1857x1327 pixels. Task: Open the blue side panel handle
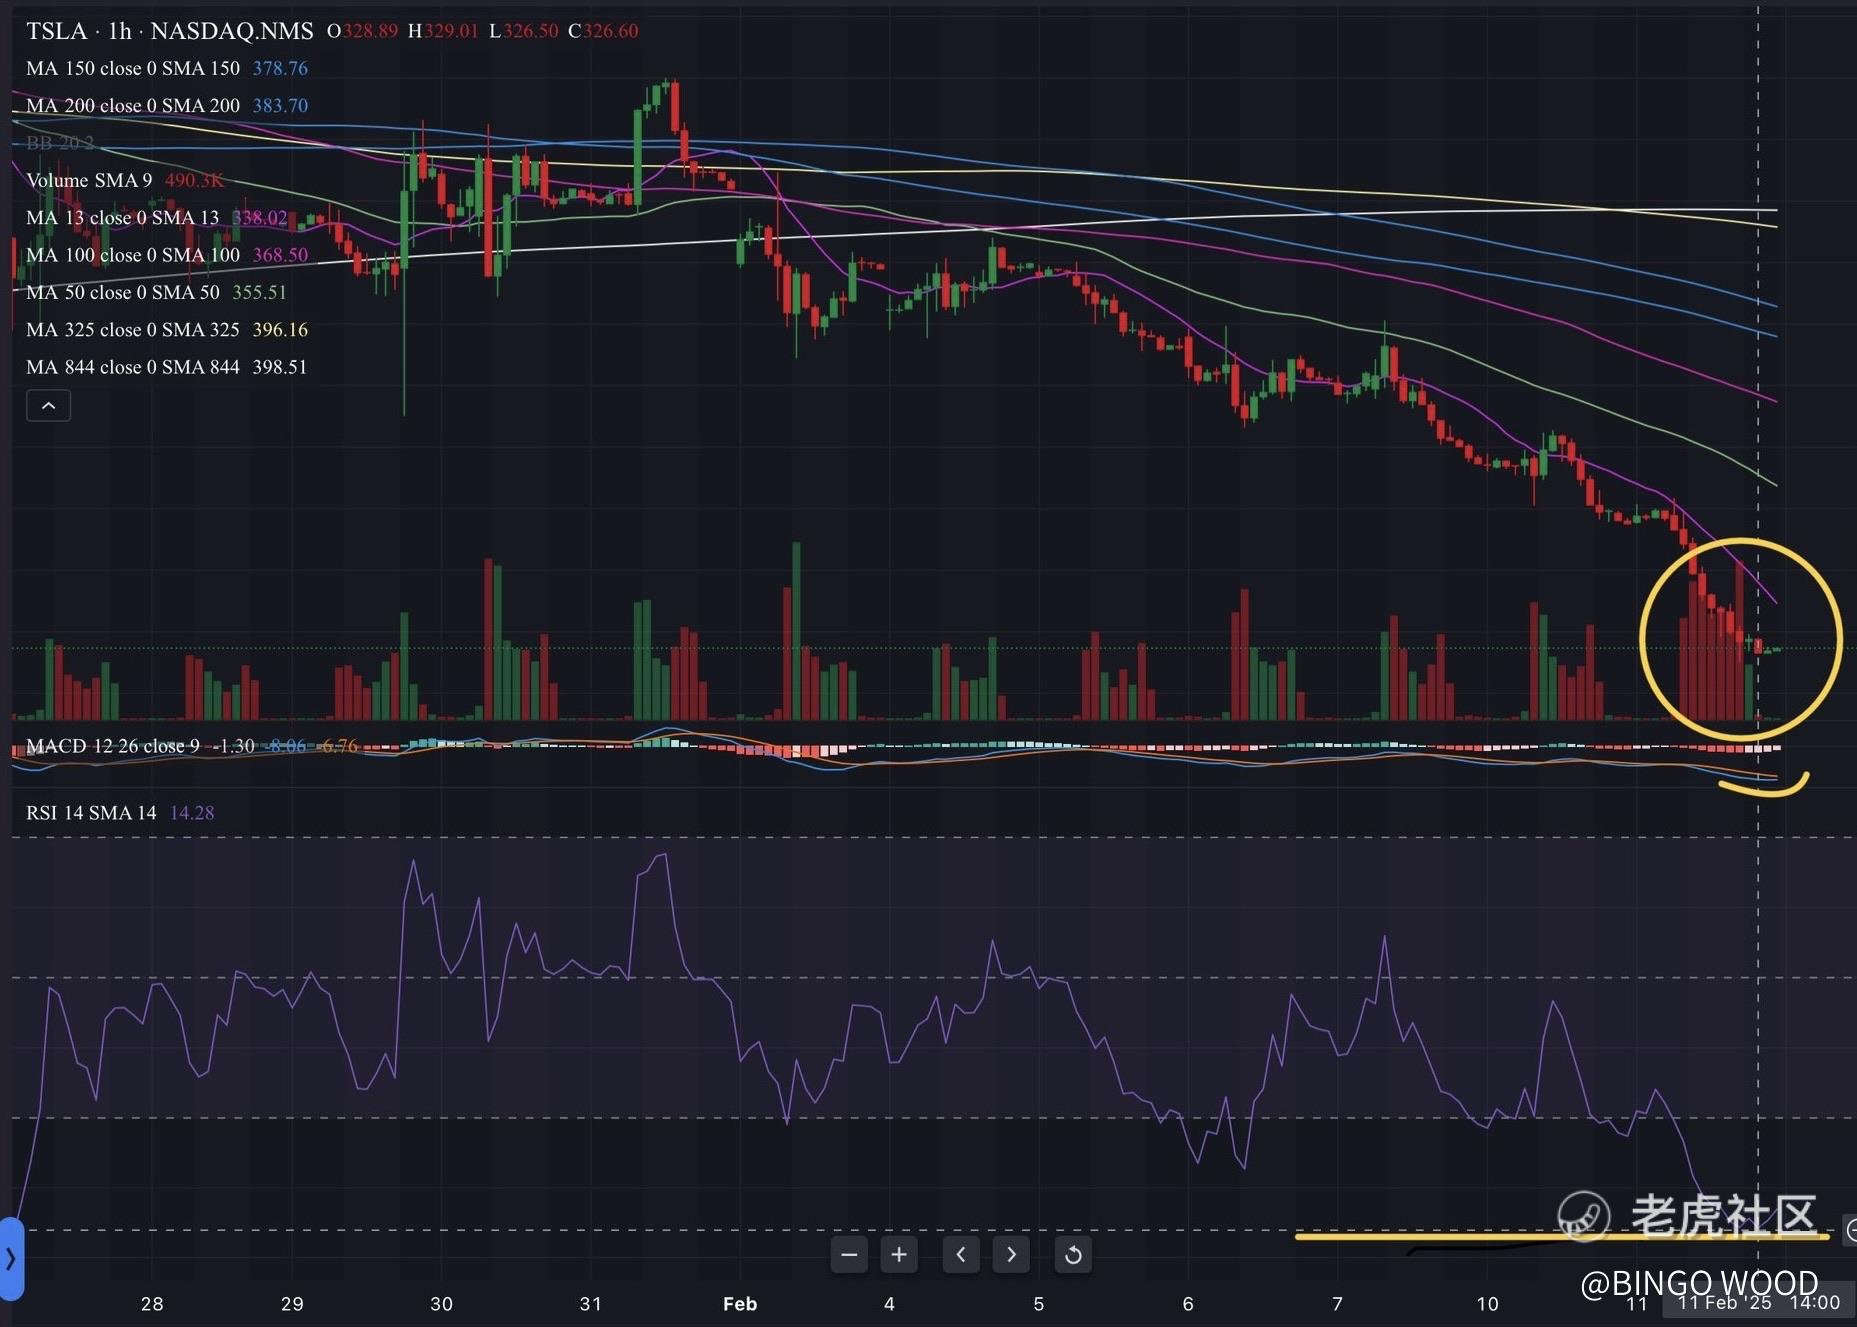[x=11, y=1258]
